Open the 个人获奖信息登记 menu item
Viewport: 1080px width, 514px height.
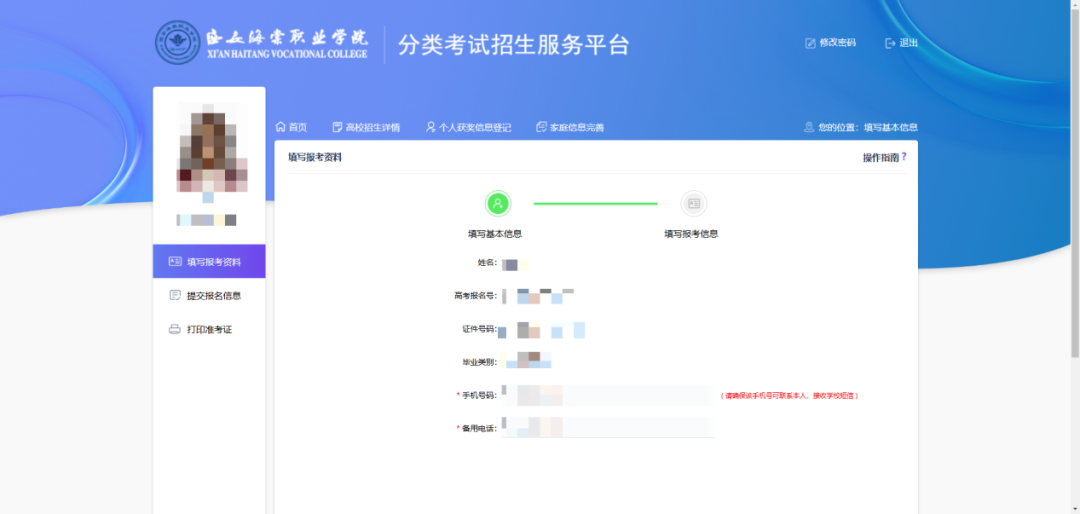tap(475, 127)
